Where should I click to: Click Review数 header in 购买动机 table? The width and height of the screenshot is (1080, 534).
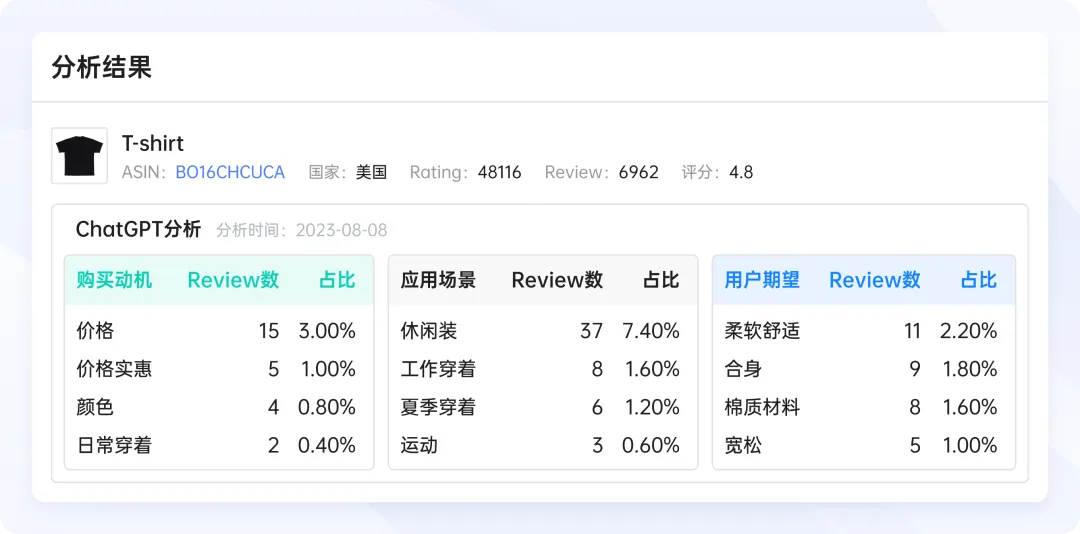[x=233, y=280]
